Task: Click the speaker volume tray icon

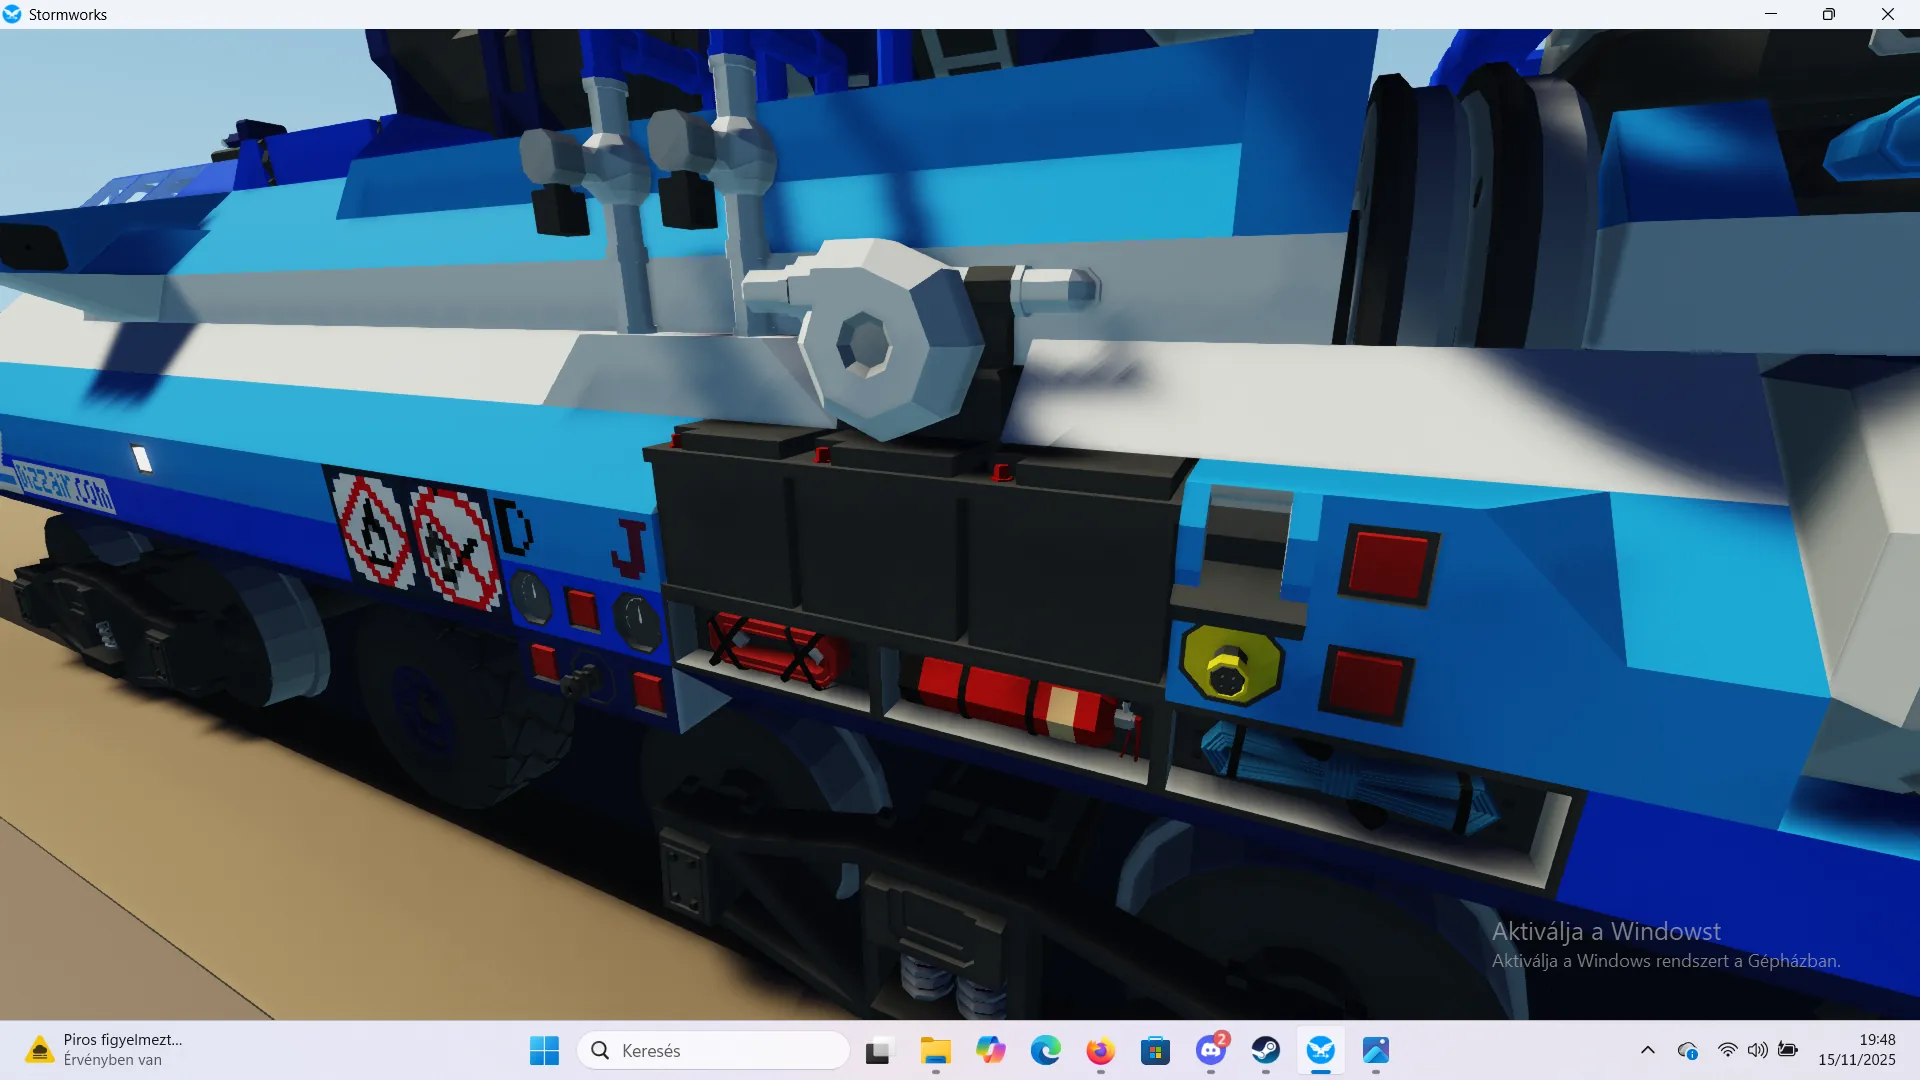Action: point(1757,1050)
